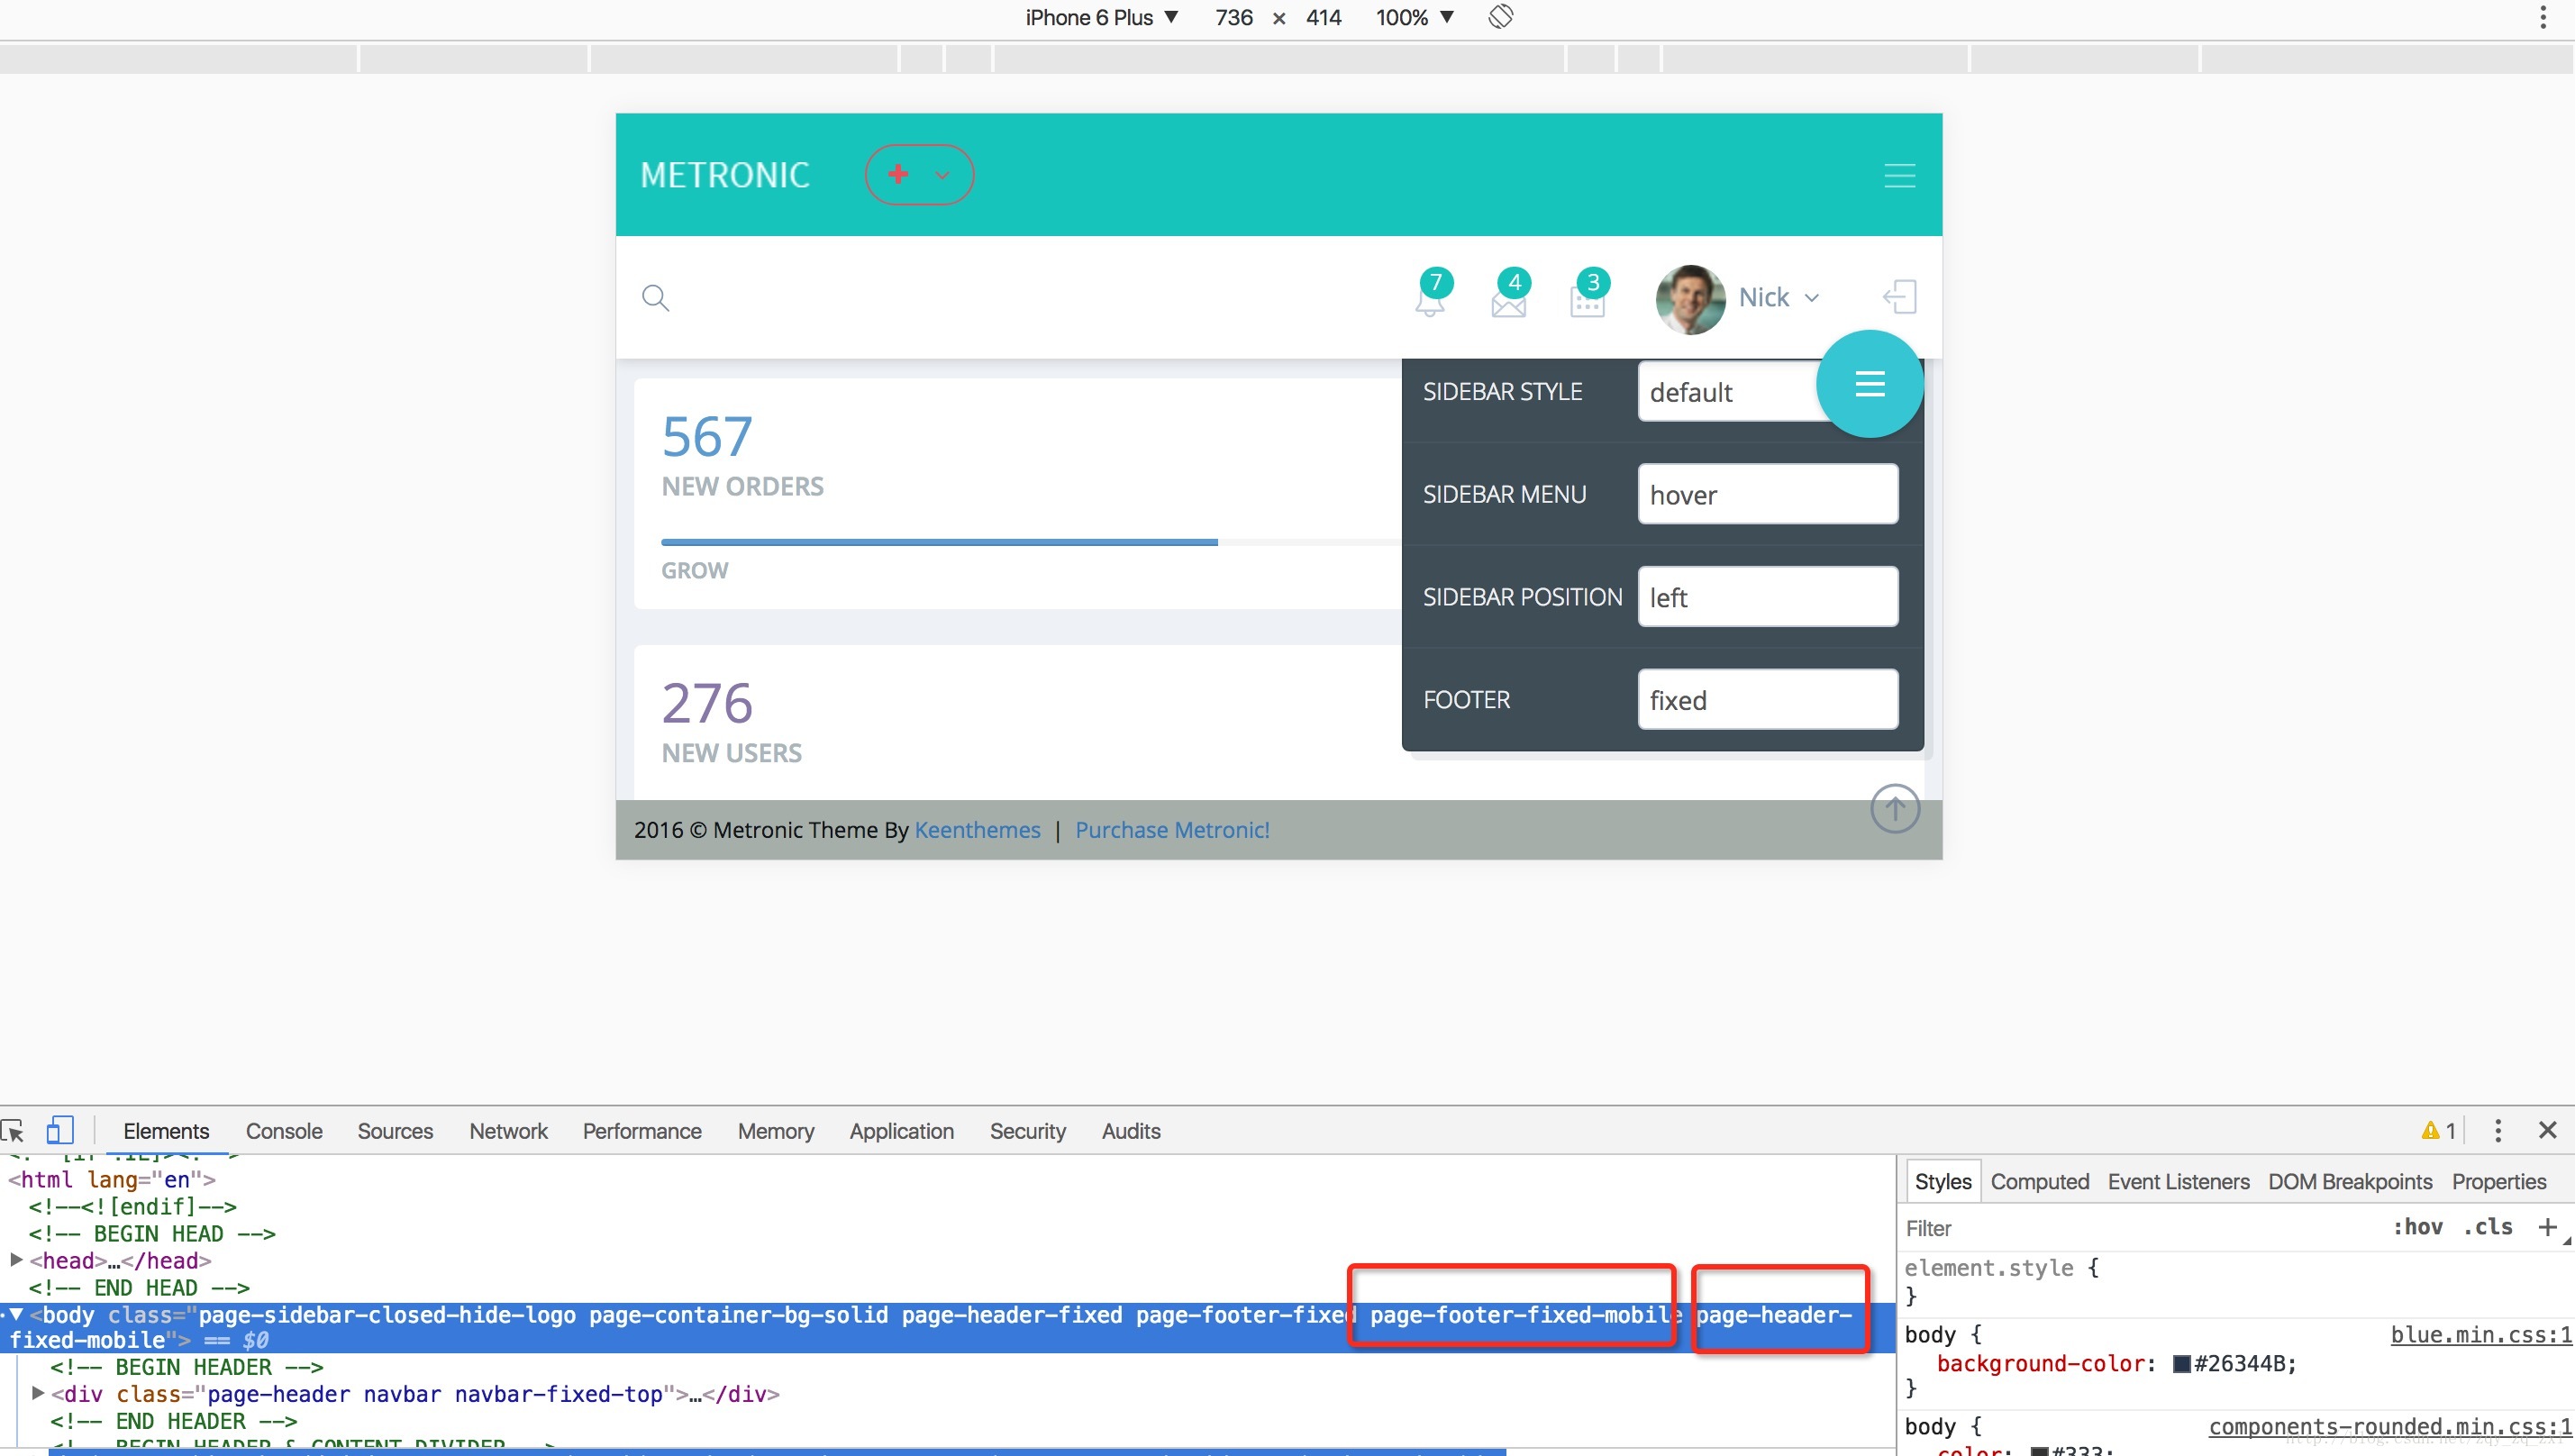
Task: Click the #26344B background color swatch
Action: 2182,1364
